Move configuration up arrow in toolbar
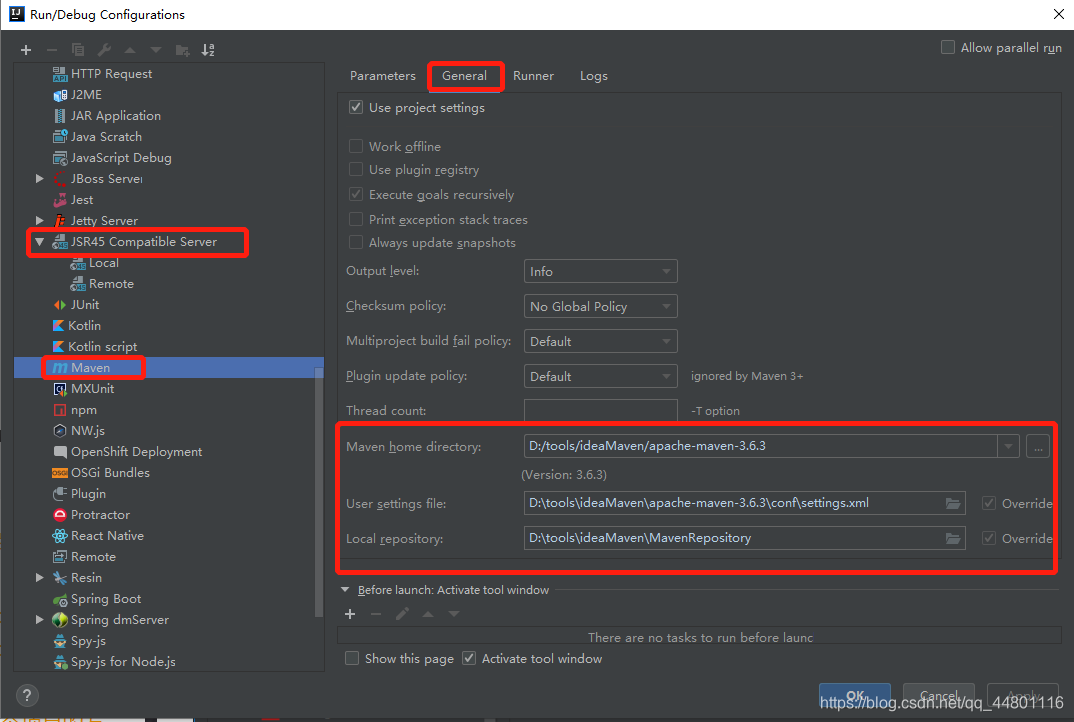The width and height of the screenshot is (1074, 722). [x=130, y=50]
